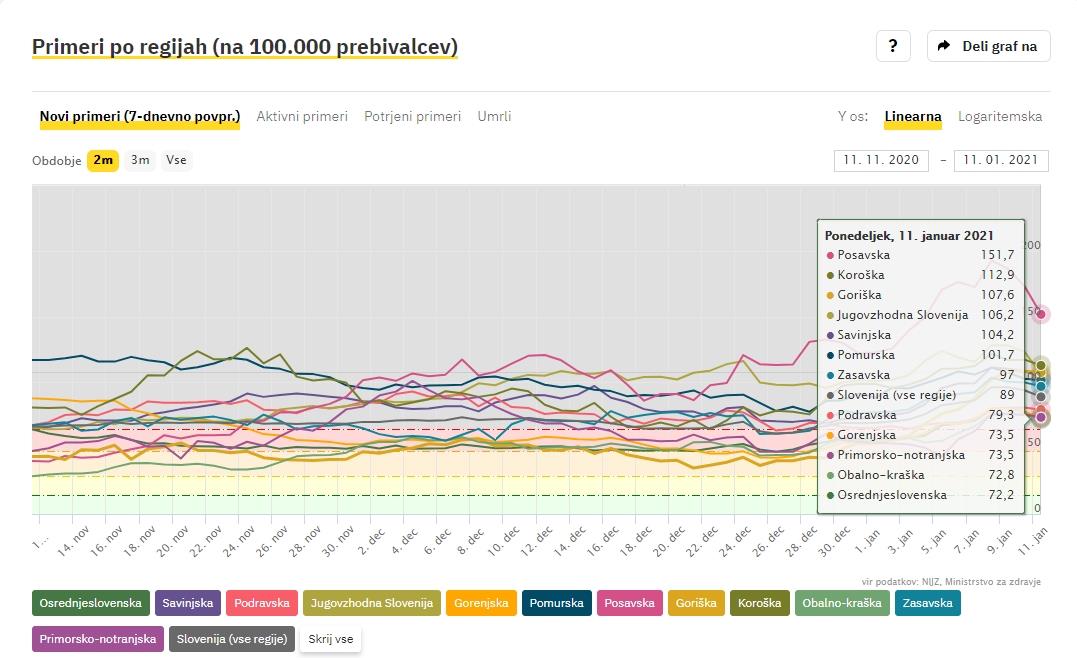Show the full Vse period
Screen dimensions: 1077x658
(x=176, y=160)
